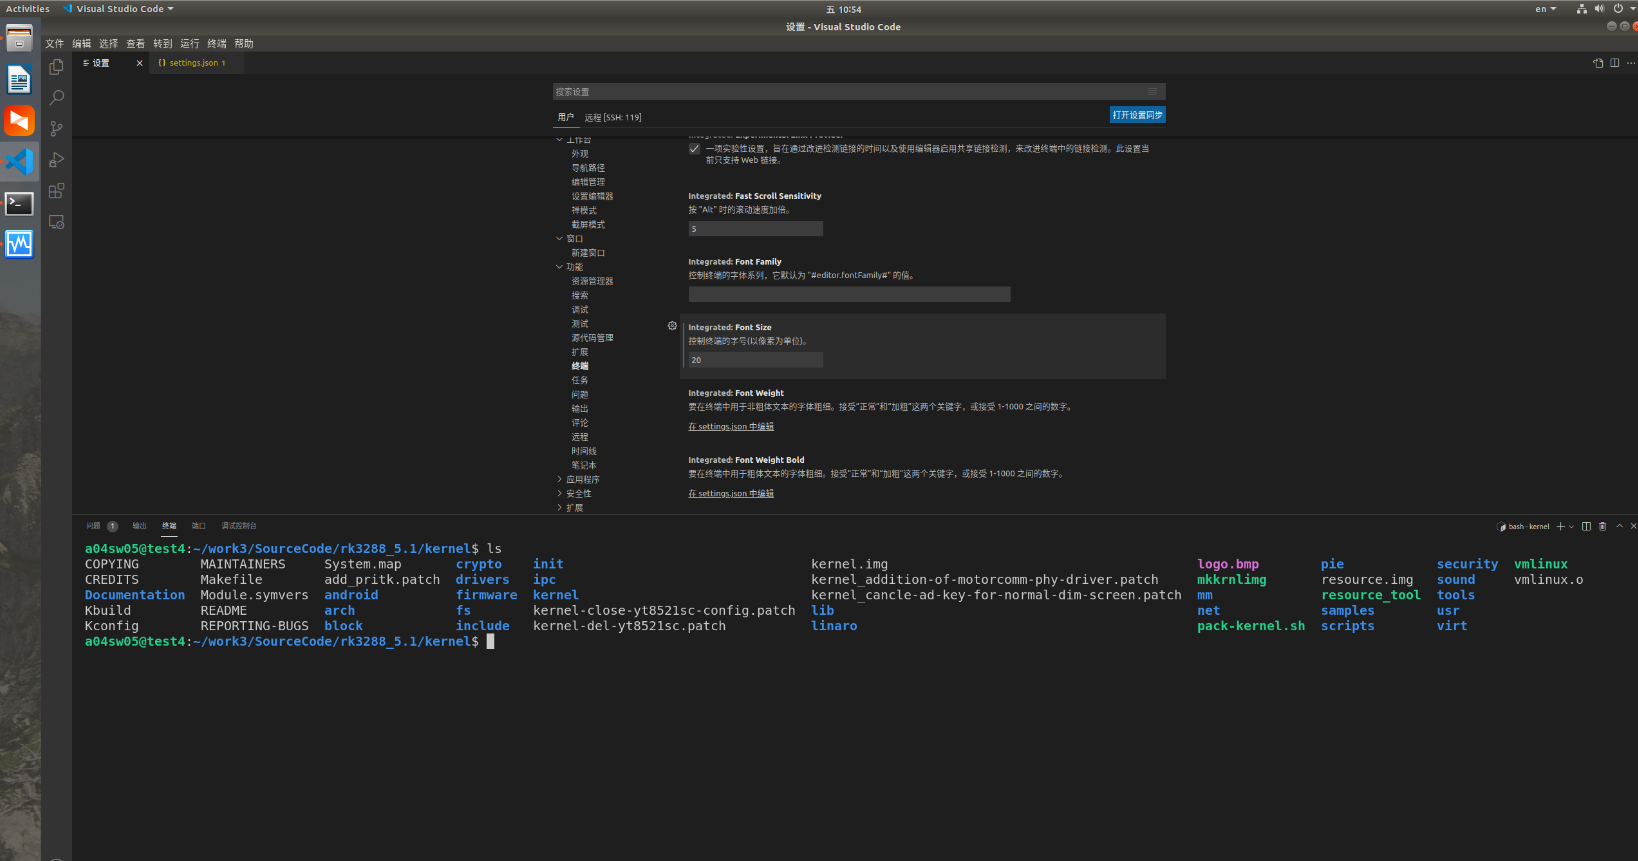1638x861 pixels.
Task: Expand the 安全性 settings group
Action: coord(559,493)
